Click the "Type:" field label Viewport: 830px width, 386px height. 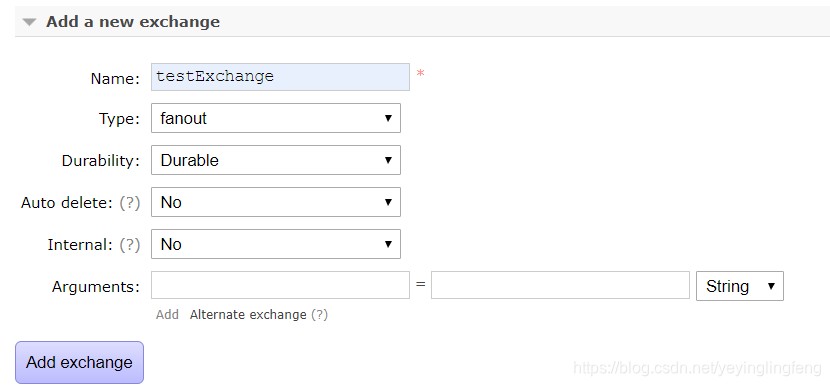[x=119, y=119]
